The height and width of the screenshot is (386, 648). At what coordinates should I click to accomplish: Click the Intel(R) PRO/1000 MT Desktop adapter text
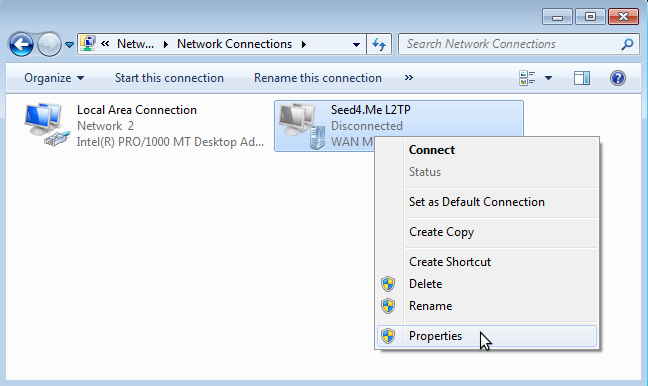[170, 142]
